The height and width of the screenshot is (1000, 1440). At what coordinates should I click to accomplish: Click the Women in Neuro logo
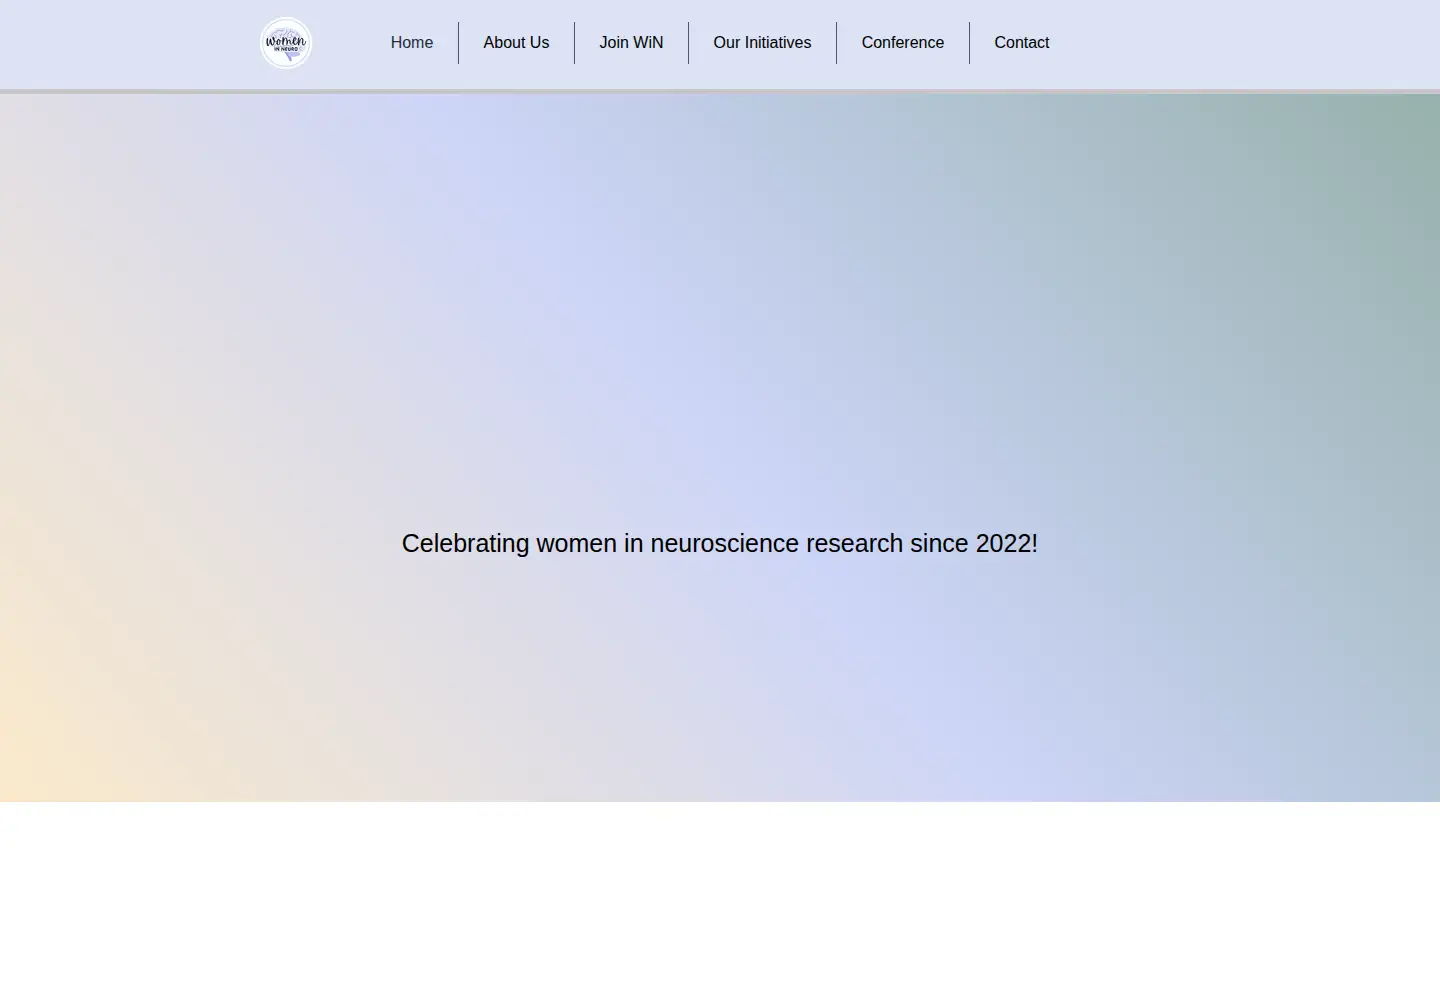coord(286,43)
